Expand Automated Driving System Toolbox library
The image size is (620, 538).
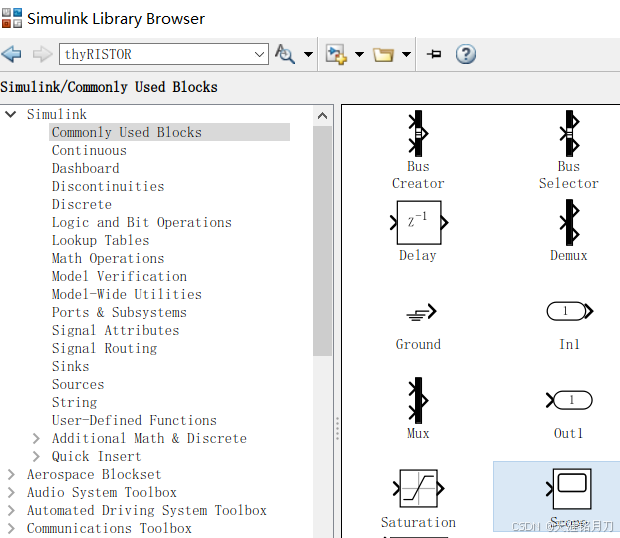(11, 510)
